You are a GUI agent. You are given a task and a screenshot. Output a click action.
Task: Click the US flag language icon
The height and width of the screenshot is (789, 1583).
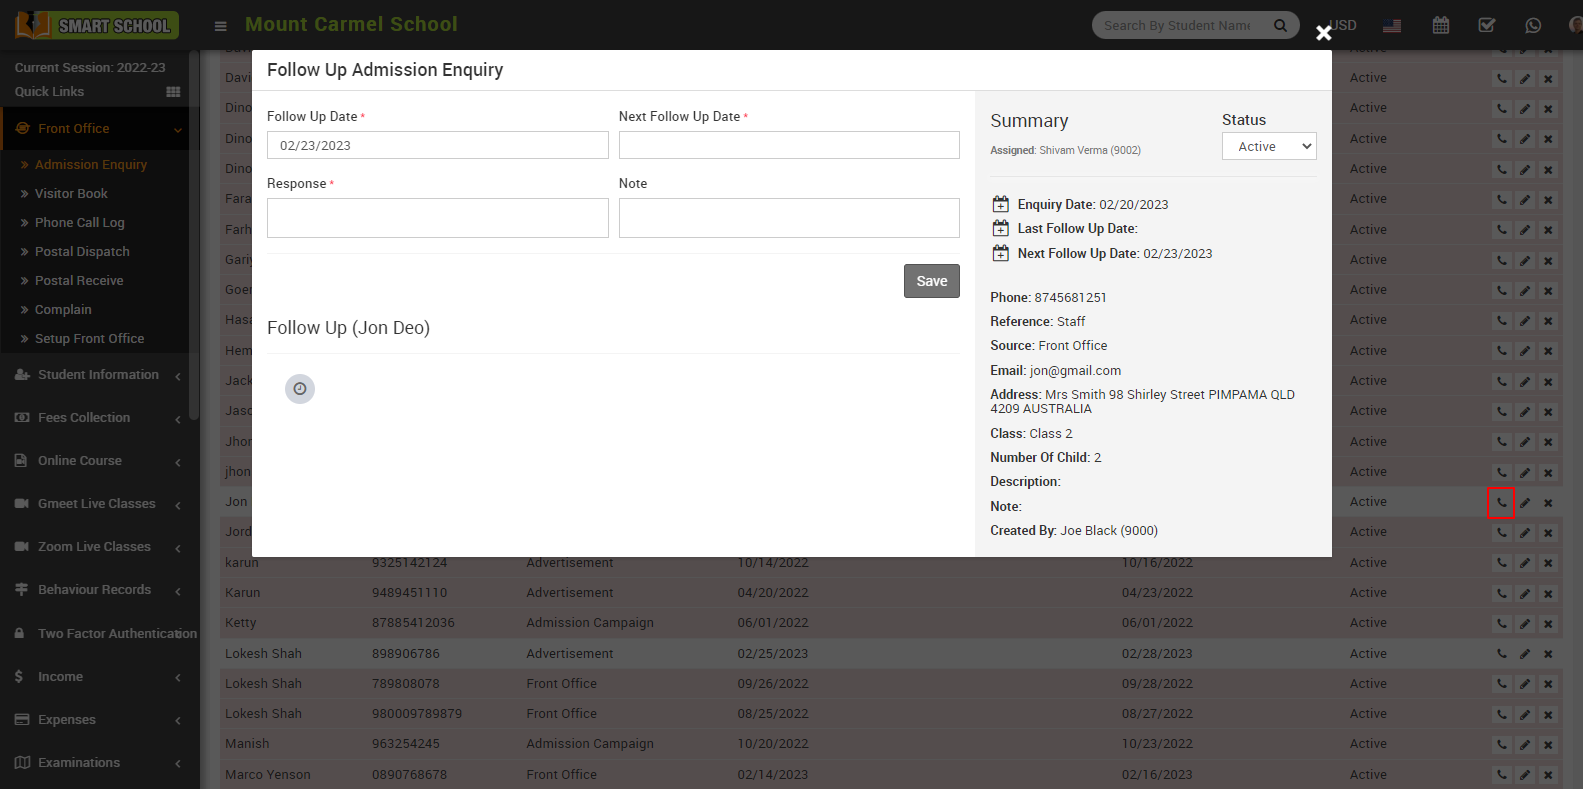1392,25
